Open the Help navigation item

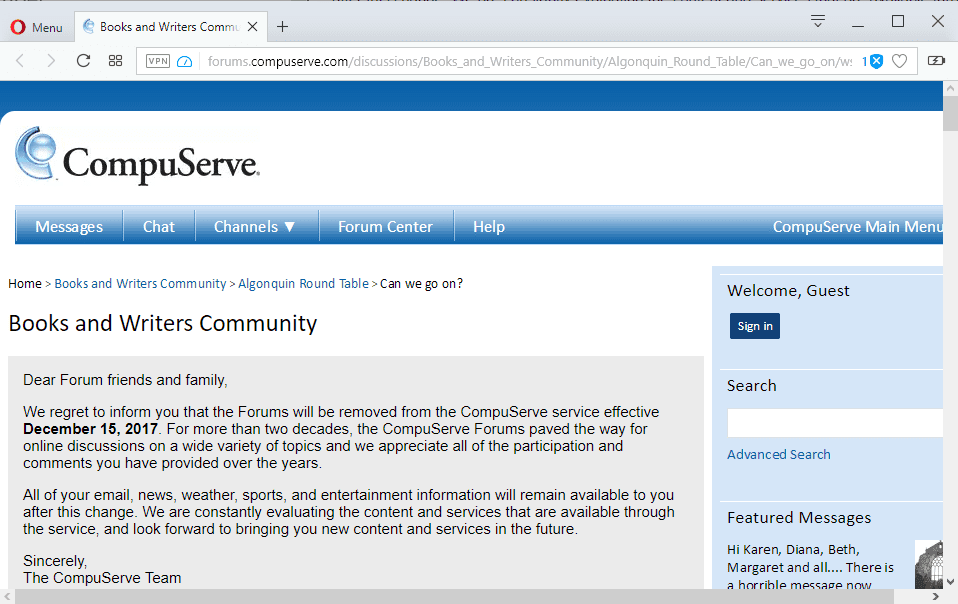[x=489, y=227]
